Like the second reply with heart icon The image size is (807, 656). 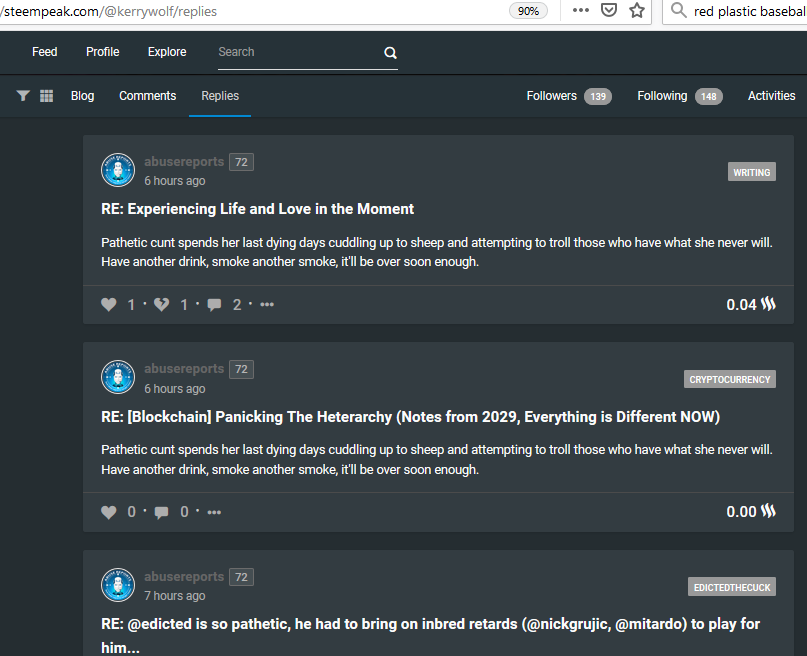pos(109,512)
